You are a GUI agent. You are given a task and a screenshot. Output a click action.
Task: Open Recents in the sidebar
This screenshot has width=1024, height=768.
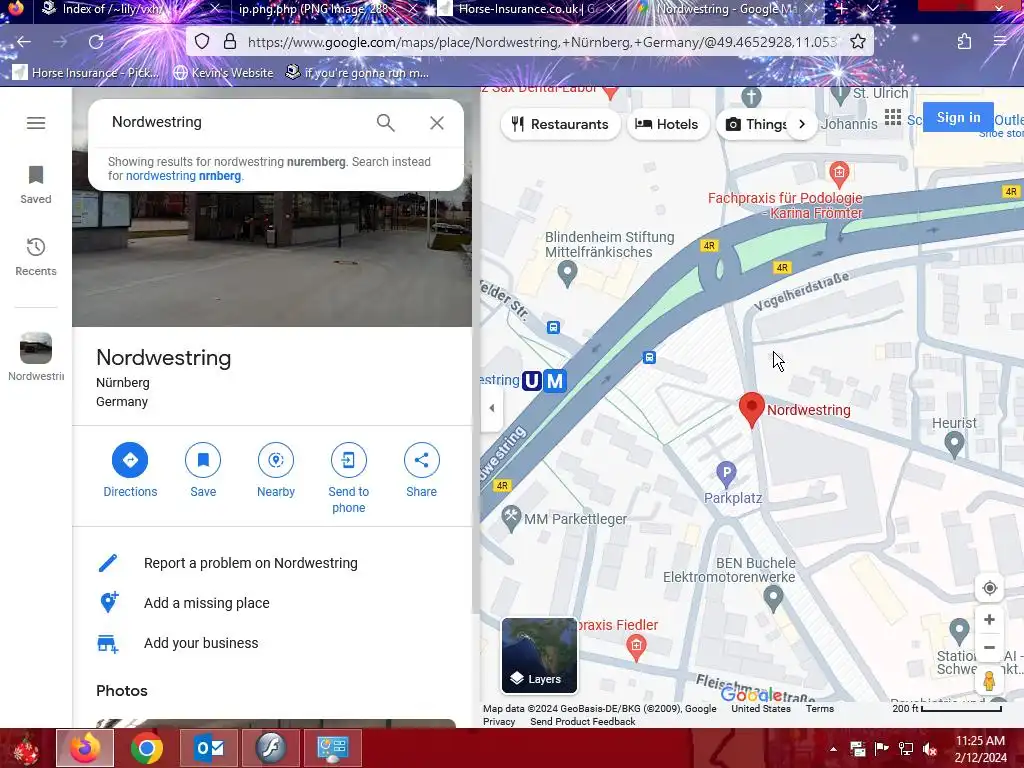click(x=36, y=257)
